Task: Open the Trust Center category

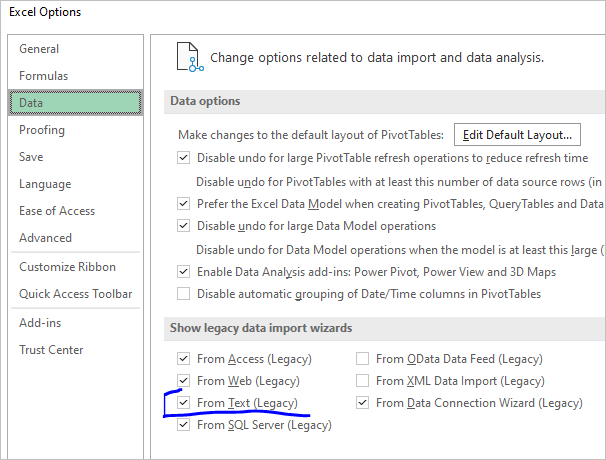Action: tap(51, 350)
